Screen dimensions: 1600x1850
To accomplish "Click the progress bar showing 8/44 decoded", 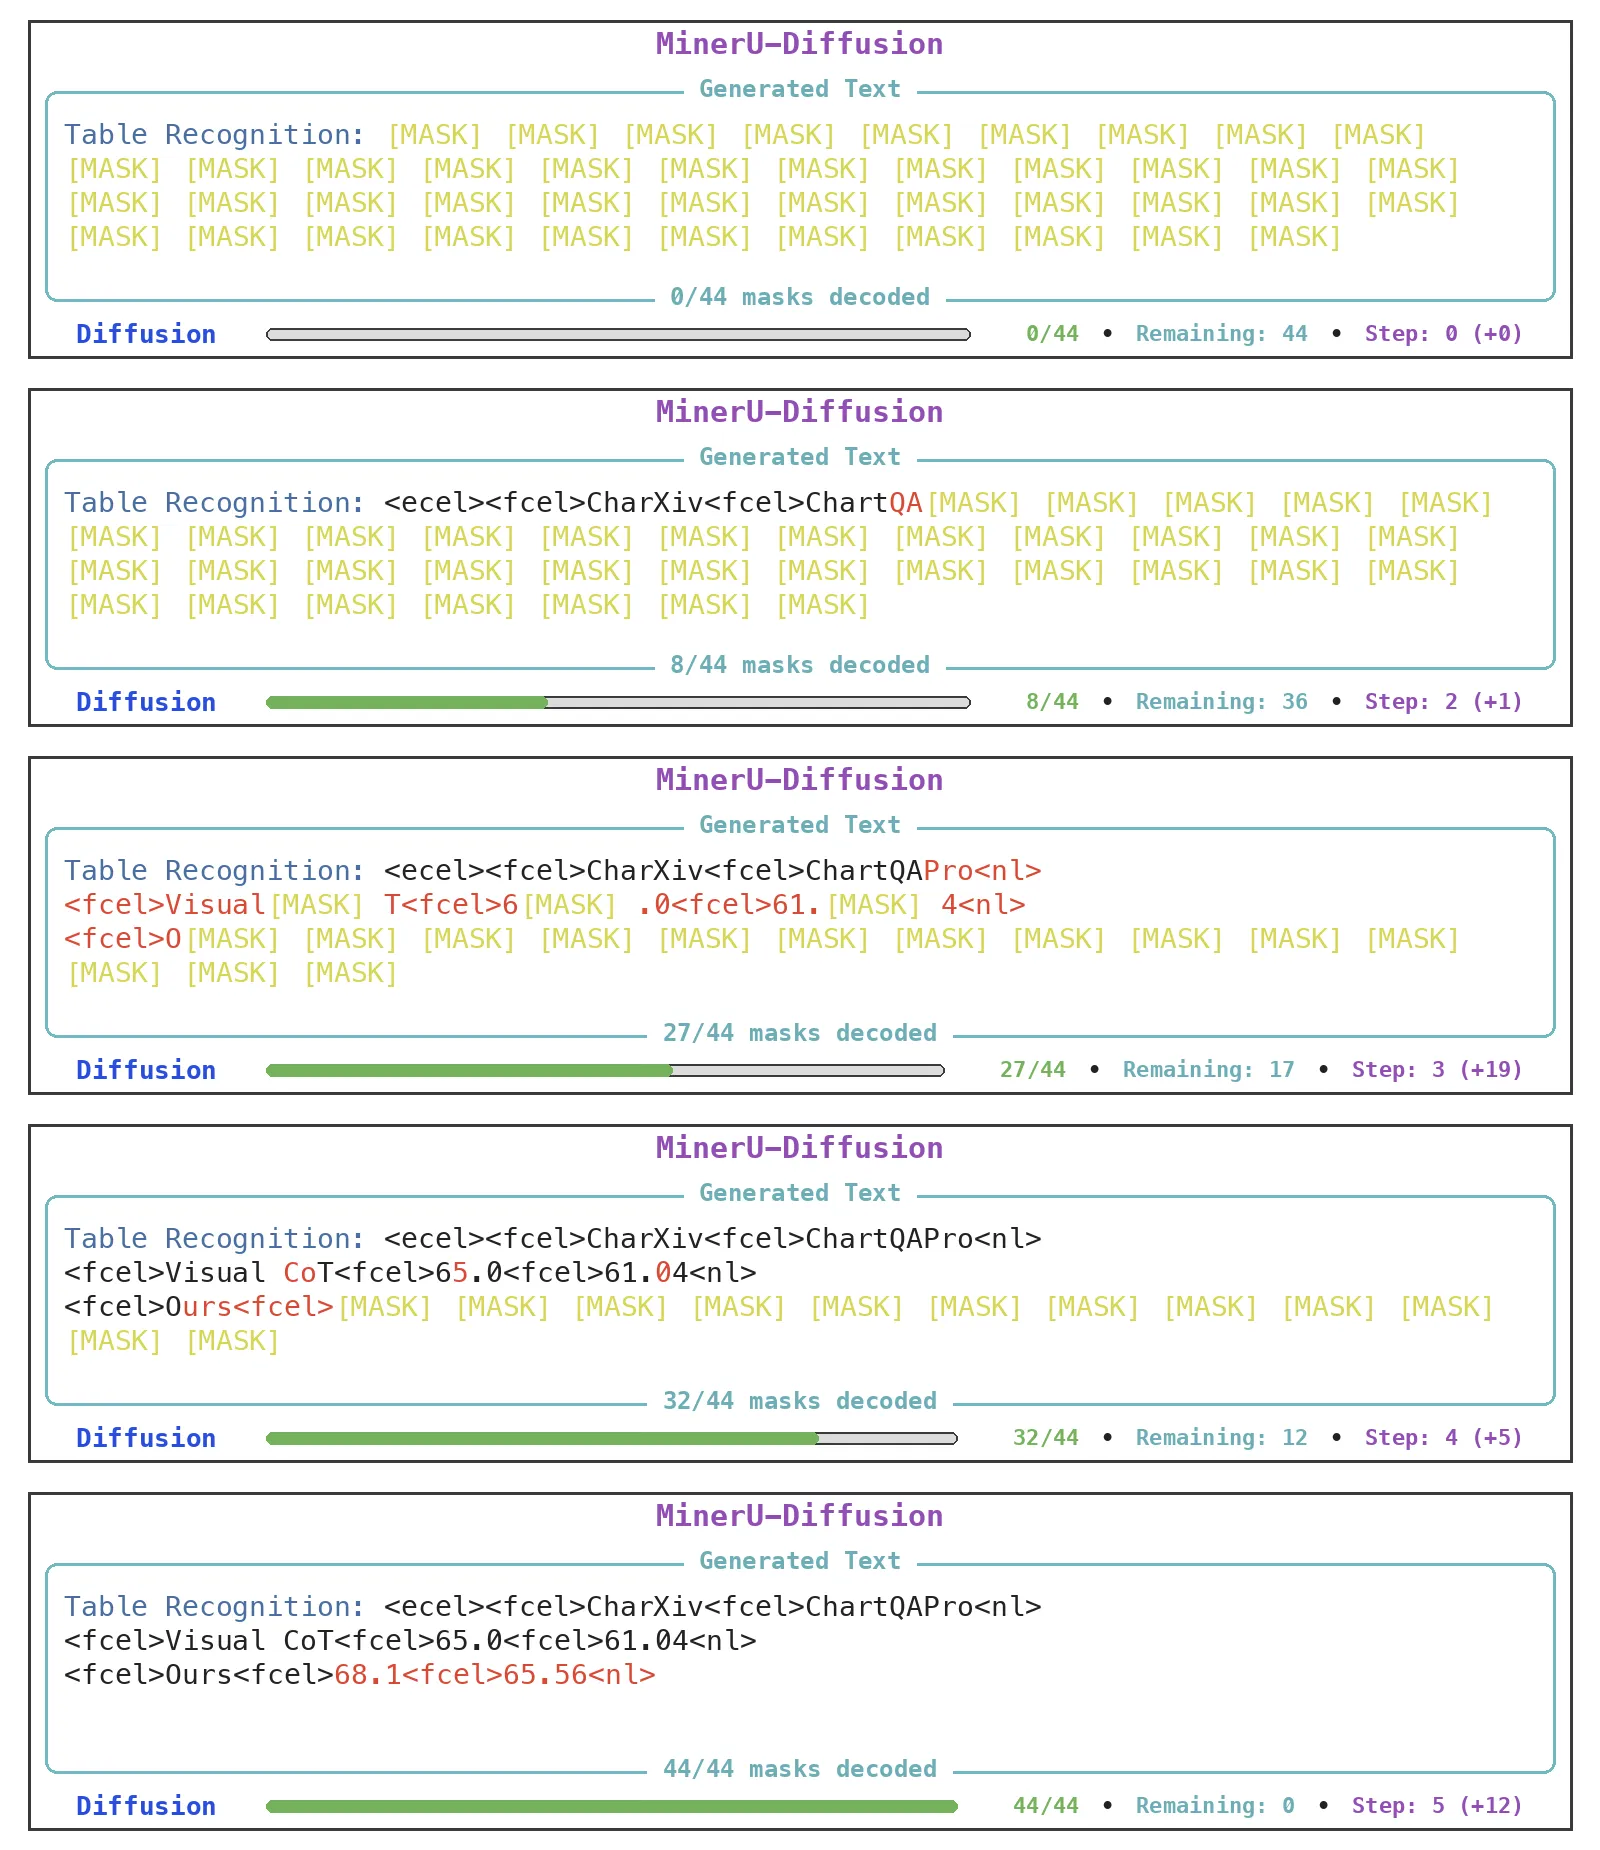I will [x=618, y=702].
